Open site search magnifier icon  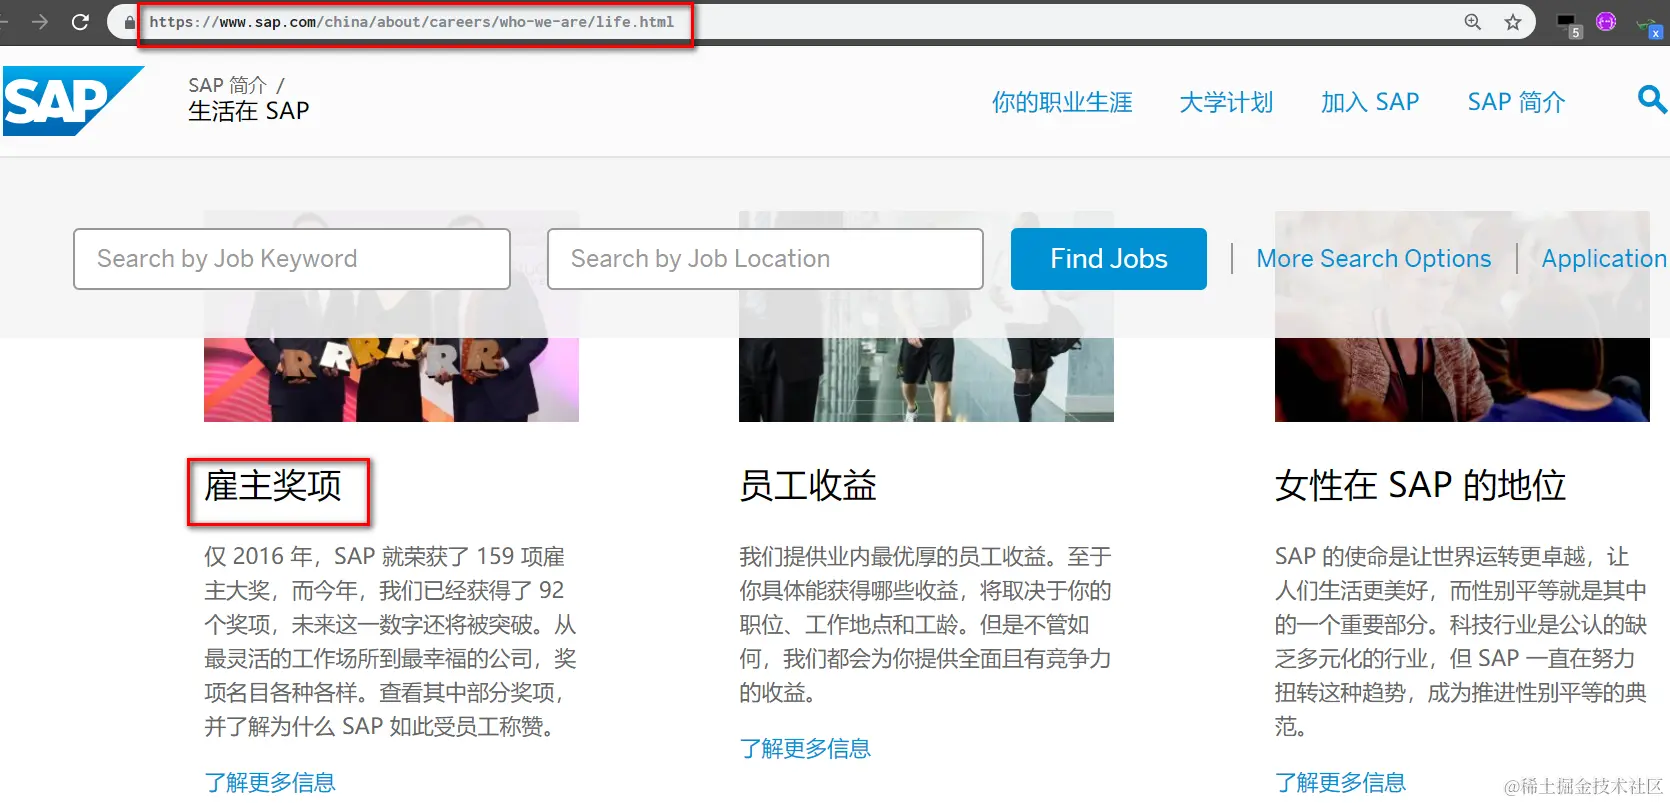pyautogui.click(x=1651, y=99)
